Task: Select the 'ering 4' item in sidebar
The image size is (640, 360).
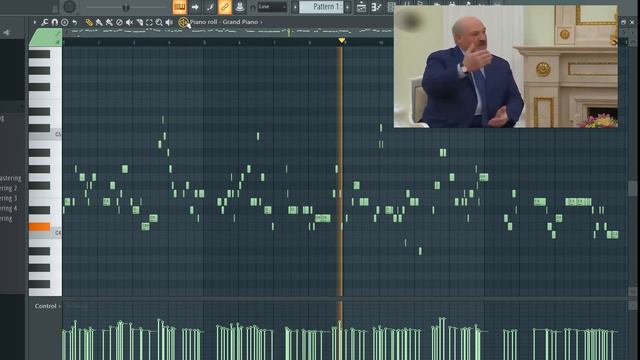Action: click(x=9, y=208)
